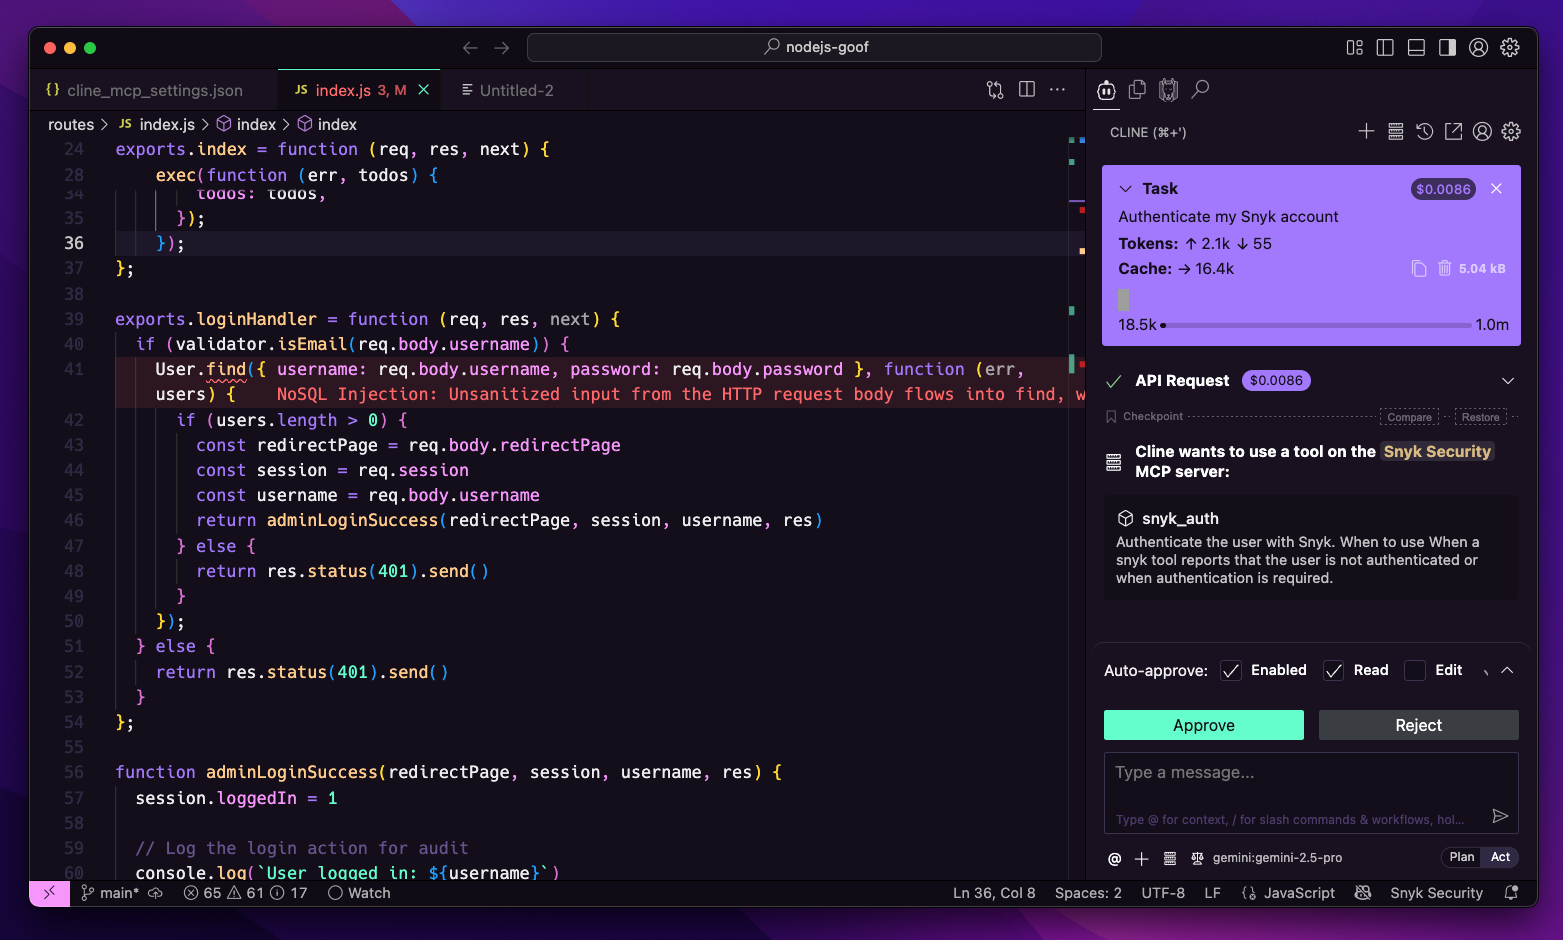Enable the Edit auto-approve checkbox
Screen dimensions: 1563x940
[x=1414, y=671]
